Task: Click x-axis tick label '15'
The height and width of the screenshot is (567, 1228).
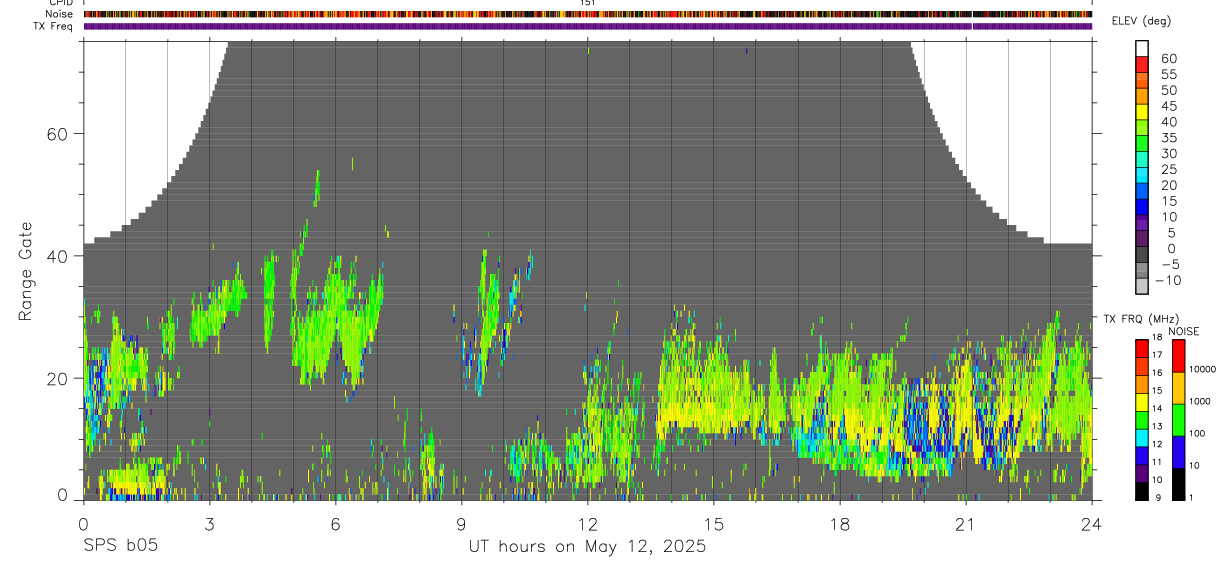Action: point(714,523)
